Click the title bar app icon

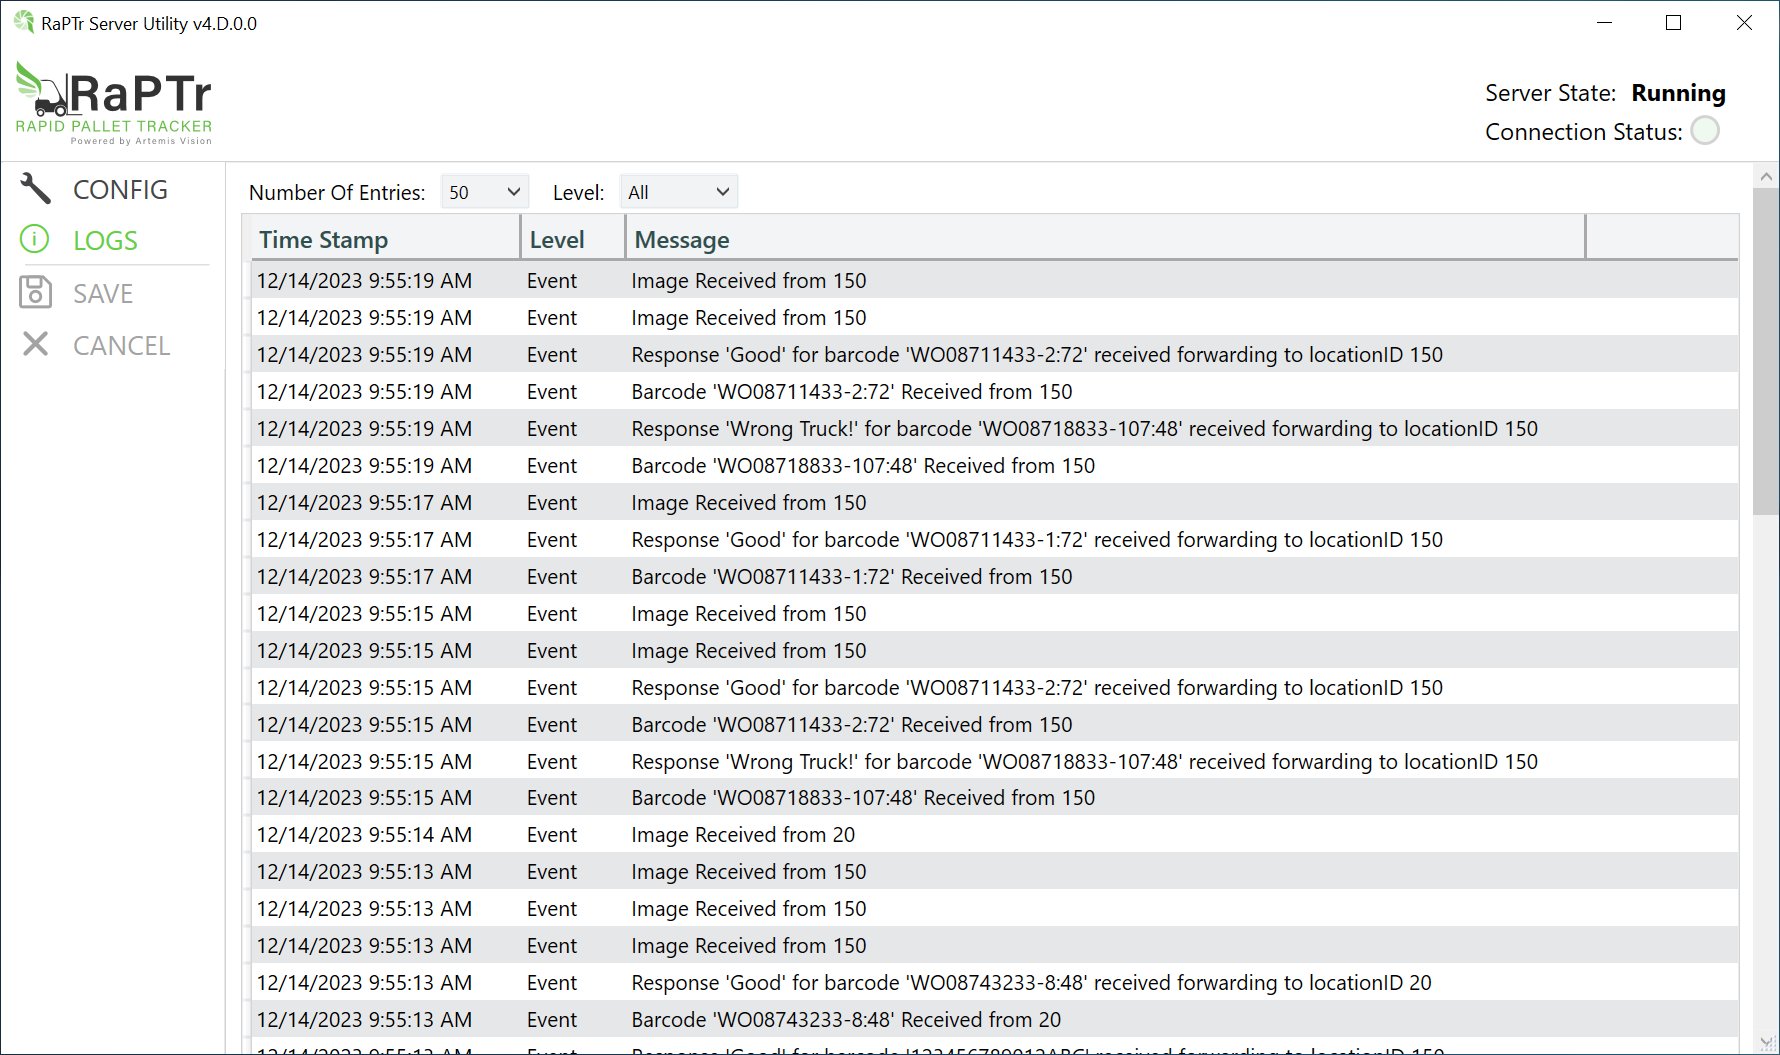coord(23,22)
